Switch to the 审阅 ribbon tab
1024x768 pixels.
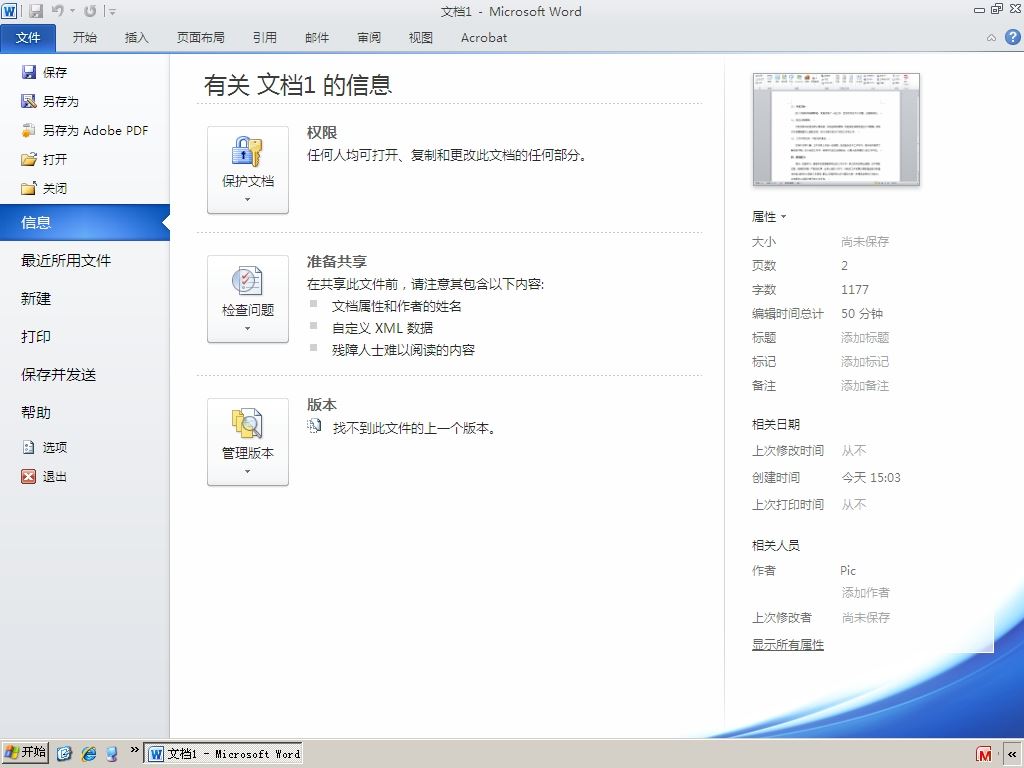tap(369, 38)
